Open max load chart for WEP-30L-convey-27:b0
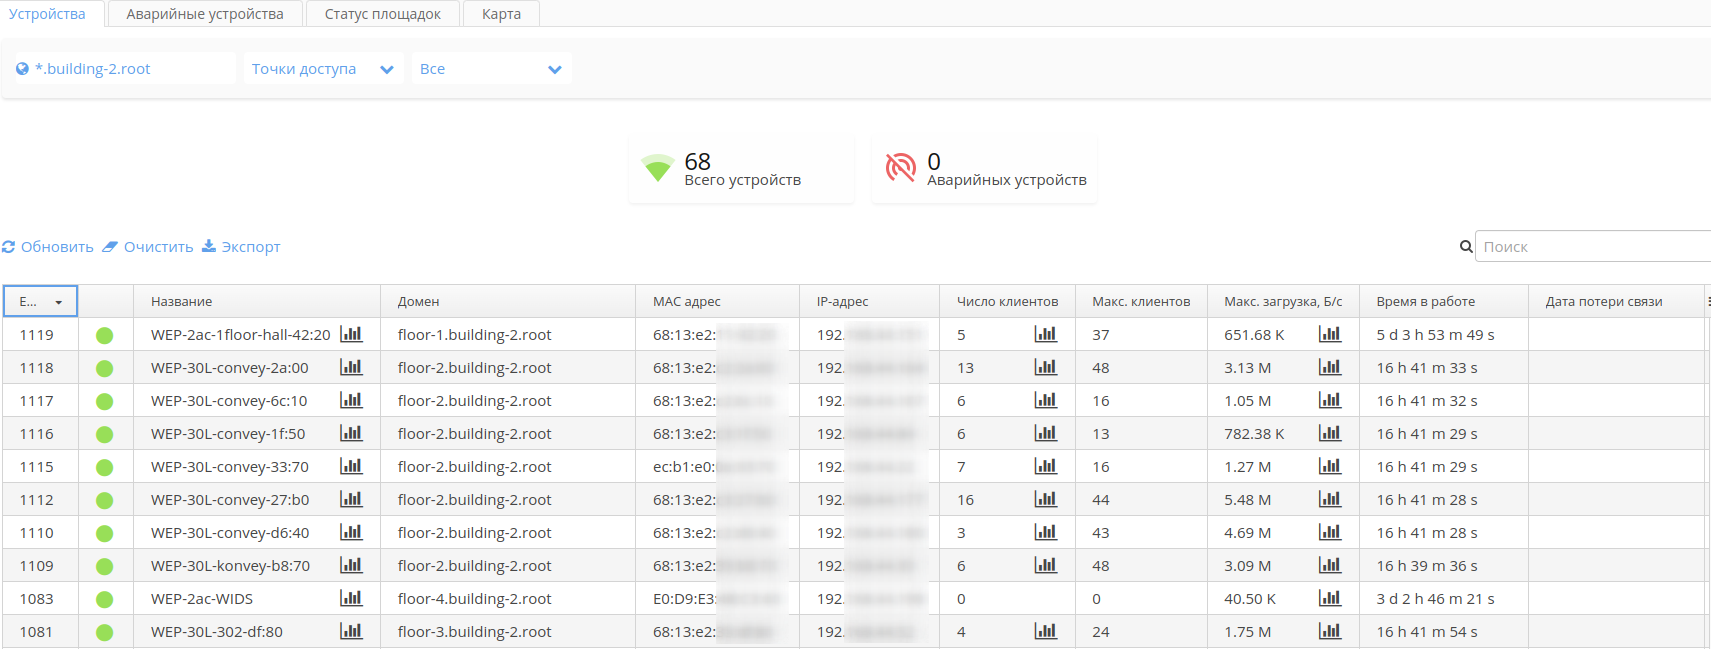This screenshot has width=1711, height=649. [x=1329, y=499]
